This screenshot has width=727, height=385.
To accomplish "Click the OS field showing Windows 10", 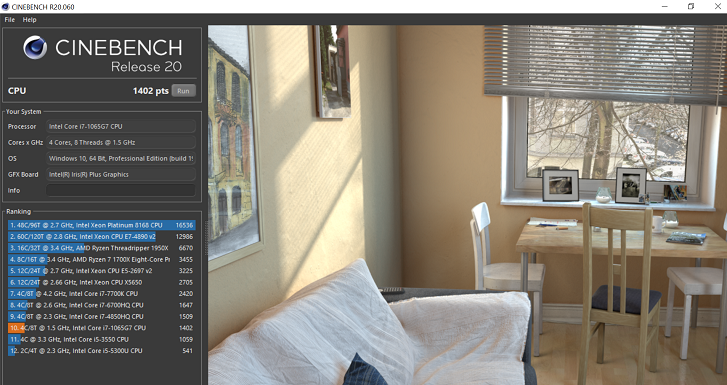I will [121, 158].
